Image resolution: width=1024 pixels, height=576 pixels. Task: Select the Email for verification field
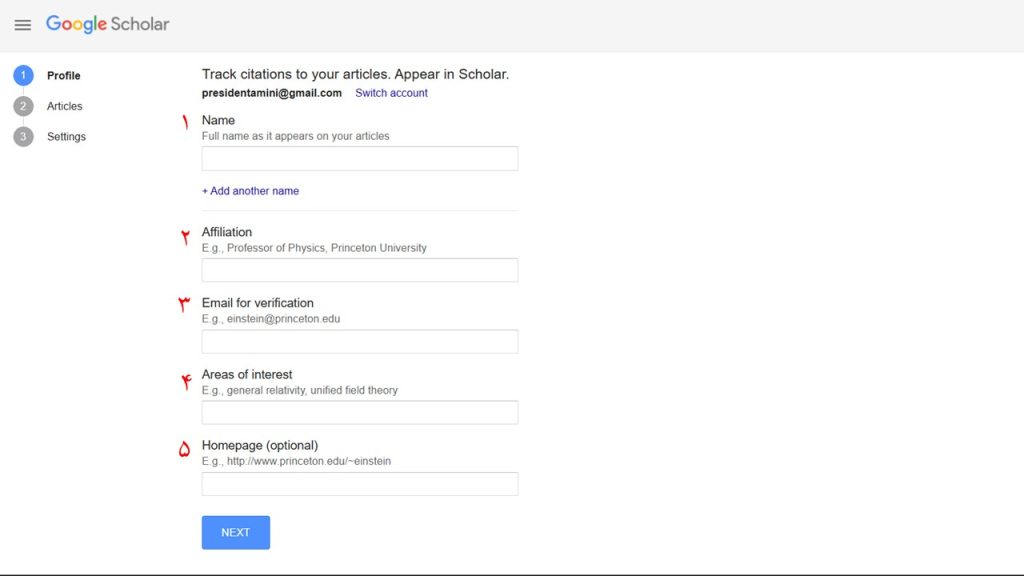tap(360, 342)
